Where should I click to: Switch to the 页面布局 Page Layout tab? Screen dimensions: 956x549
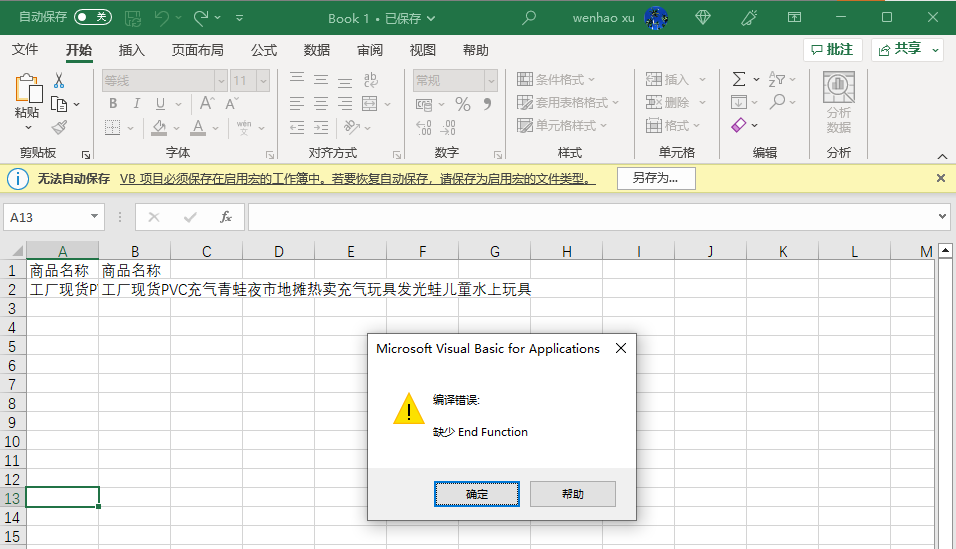point(198,50)
